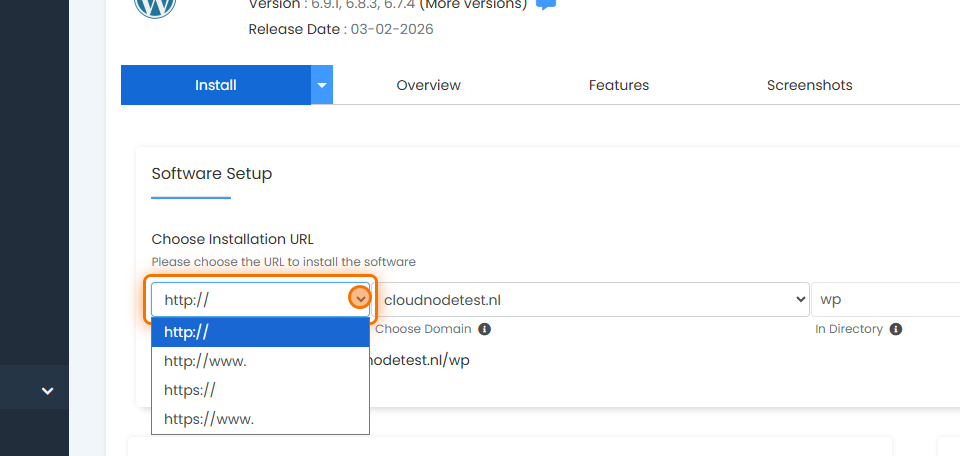Click the Software Setup heading
The image size is (960, 456).
pyautogui.click(x=211, y=173)
